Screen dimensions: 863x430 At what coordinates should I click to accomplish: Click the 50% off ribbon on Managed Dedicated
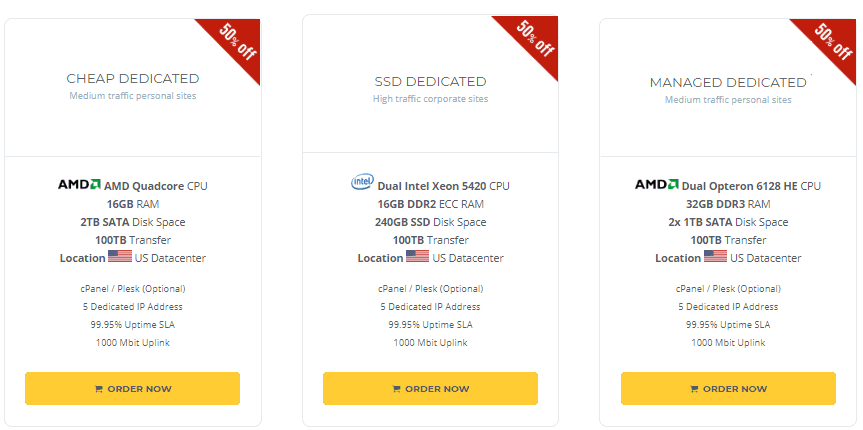click(832, 42)
